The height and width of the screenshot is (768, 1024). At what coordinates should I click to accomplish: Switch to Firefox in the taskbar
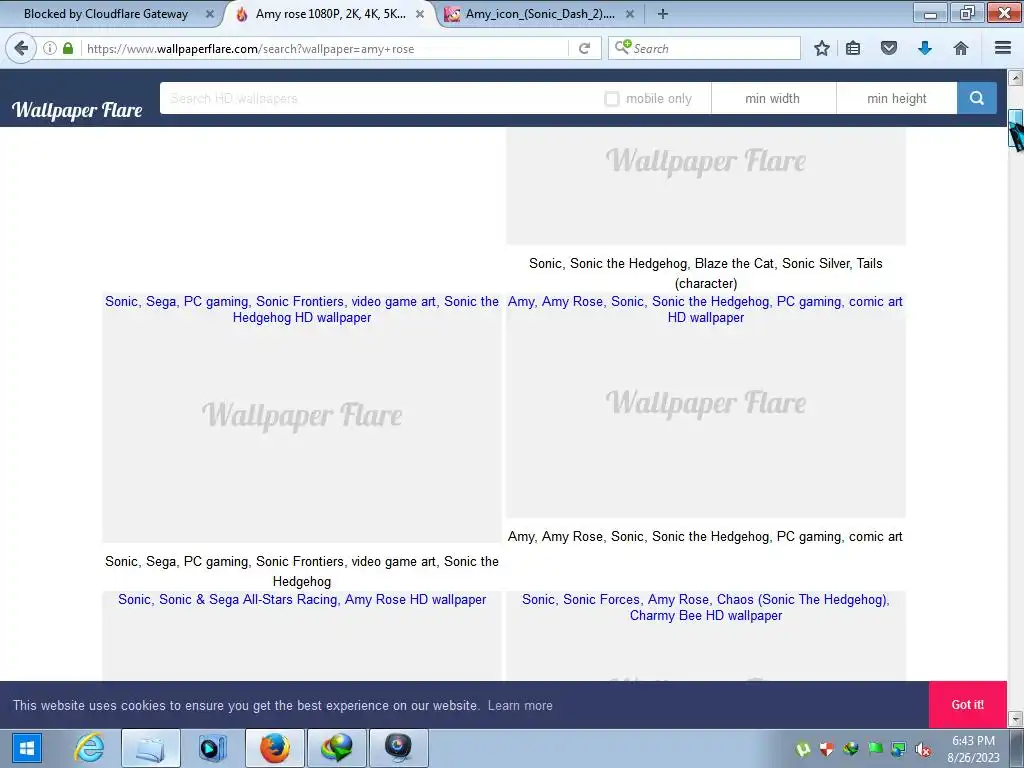274,748
